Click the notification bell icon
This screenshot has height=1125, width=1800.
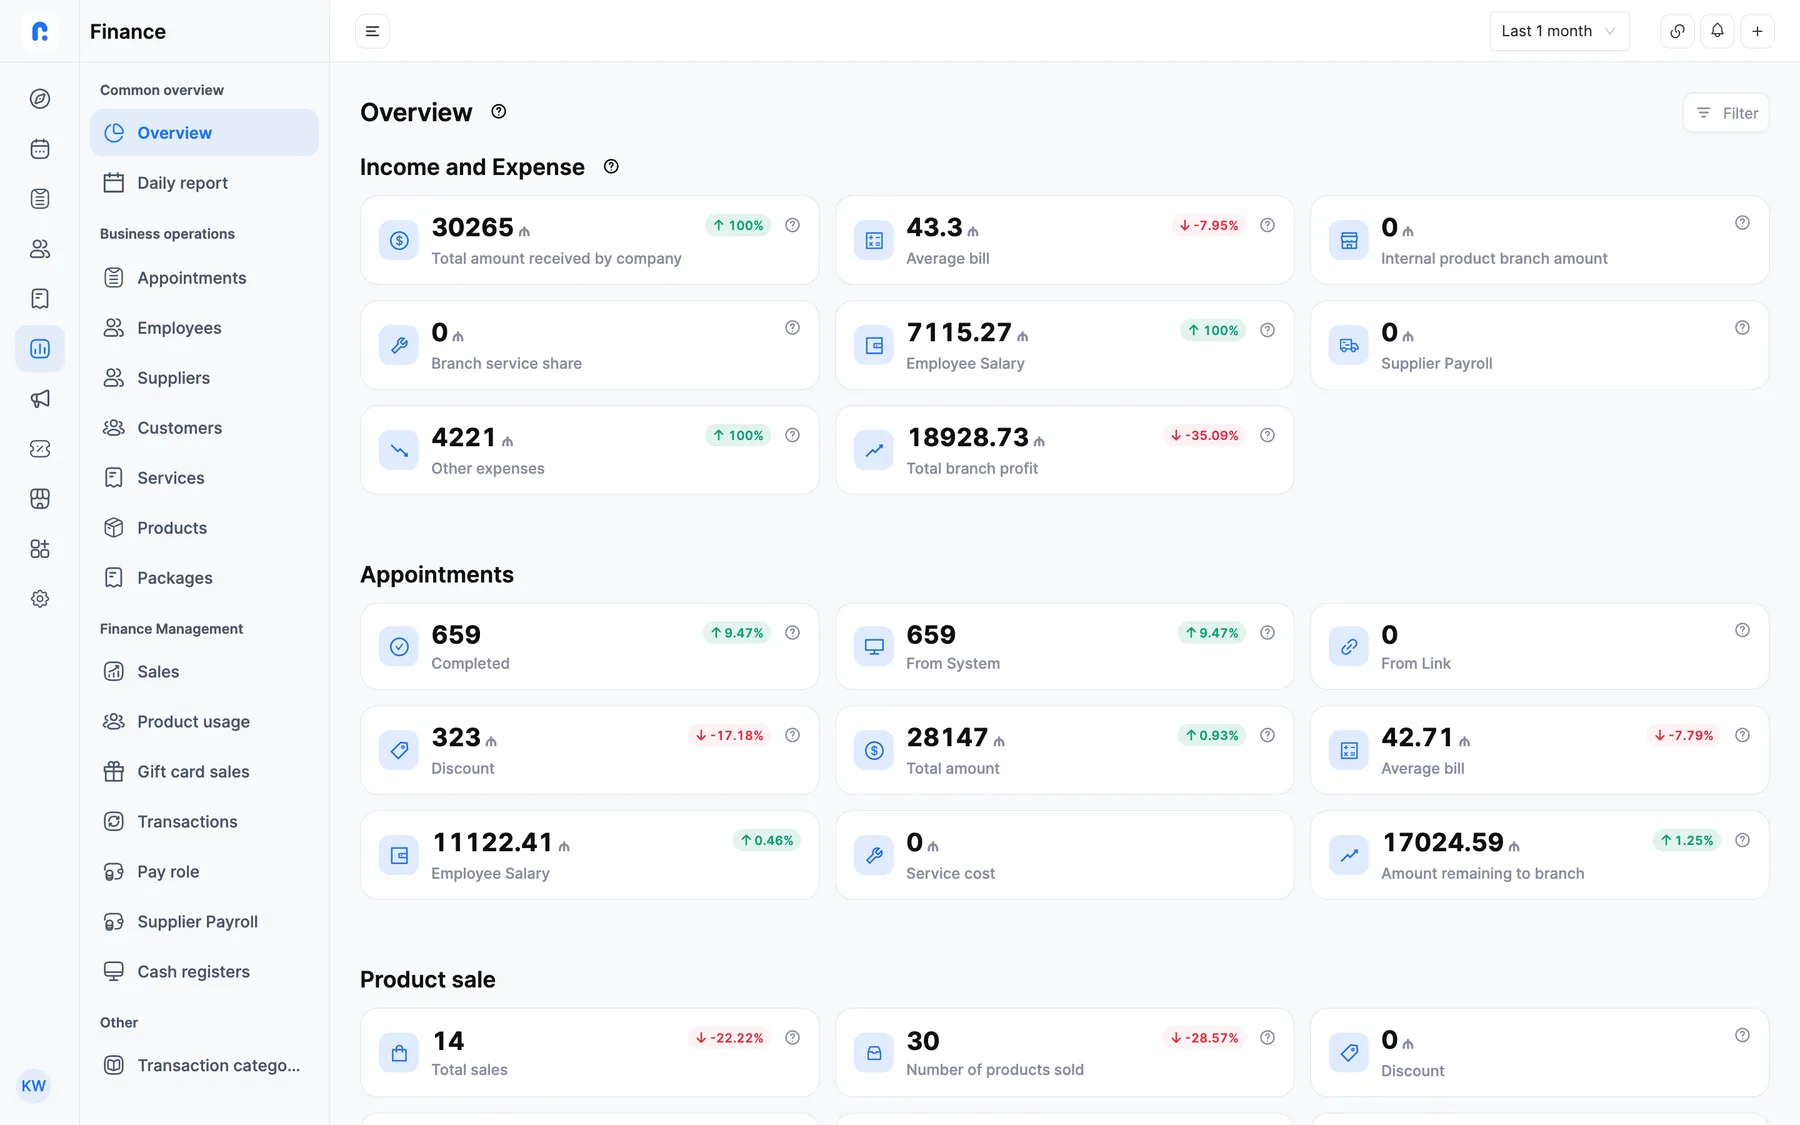click(x=1717, y=31)
